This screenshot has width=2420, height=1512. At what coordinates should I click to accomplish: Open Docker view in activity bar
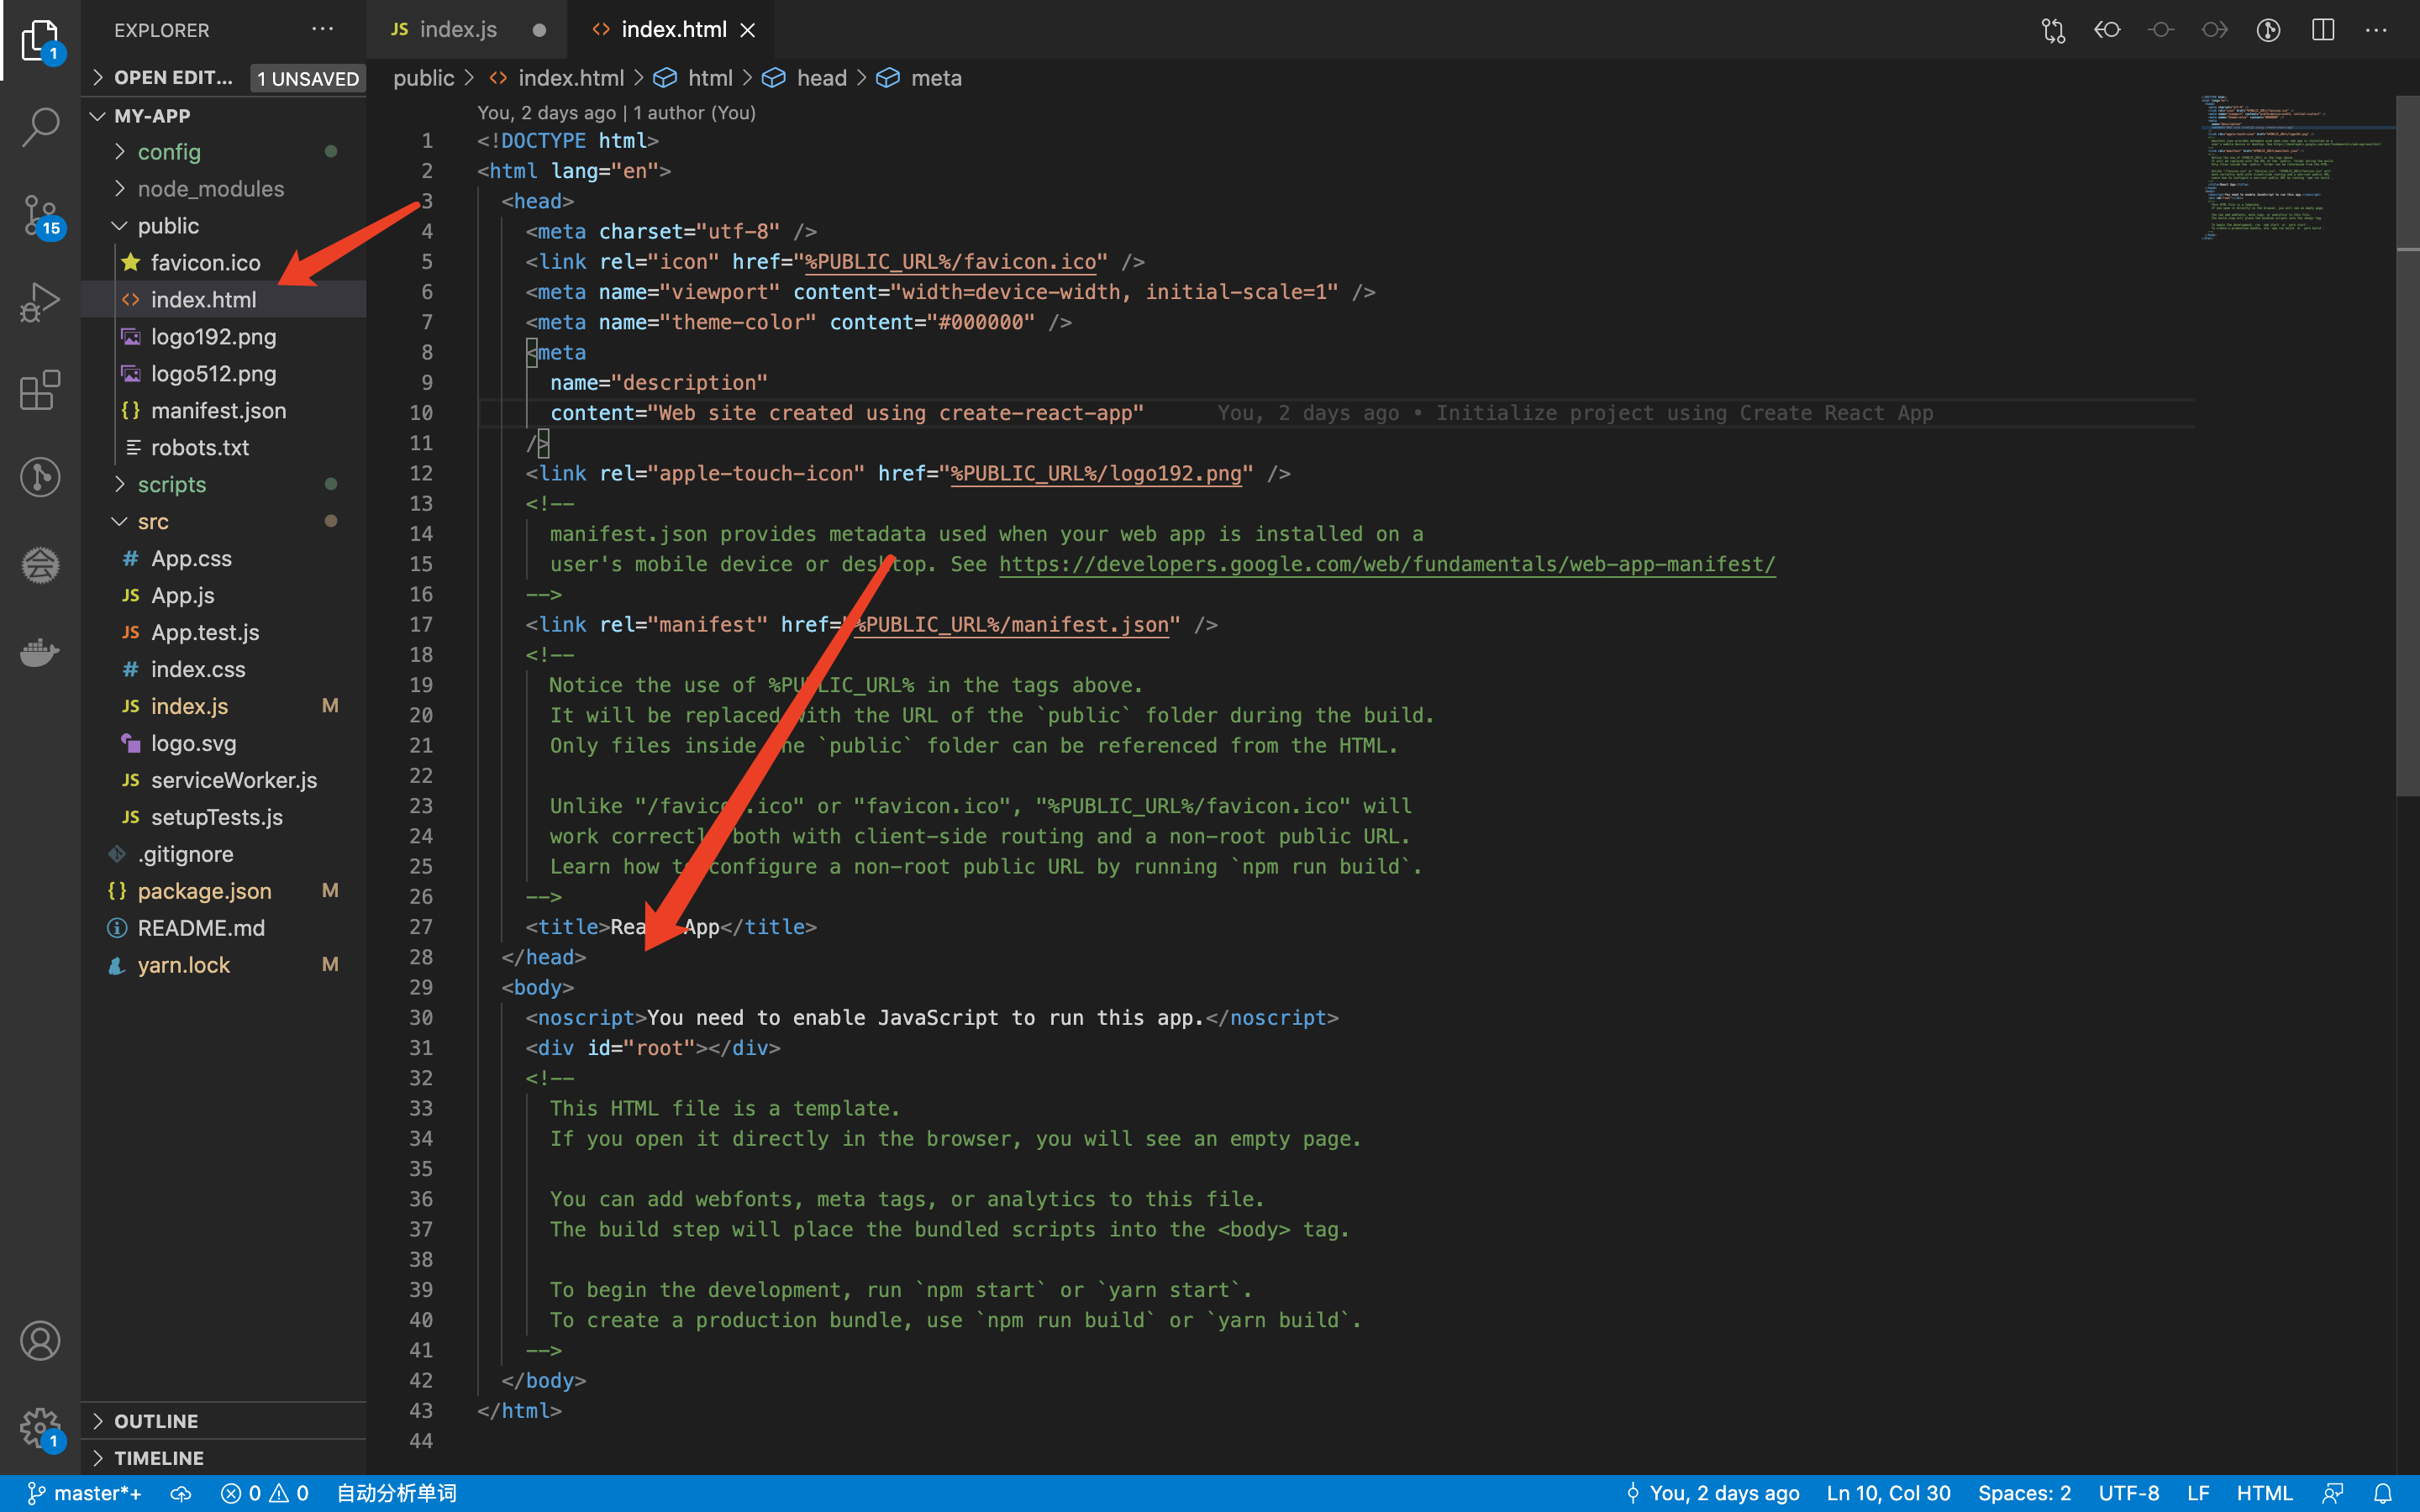pos(40,652)
